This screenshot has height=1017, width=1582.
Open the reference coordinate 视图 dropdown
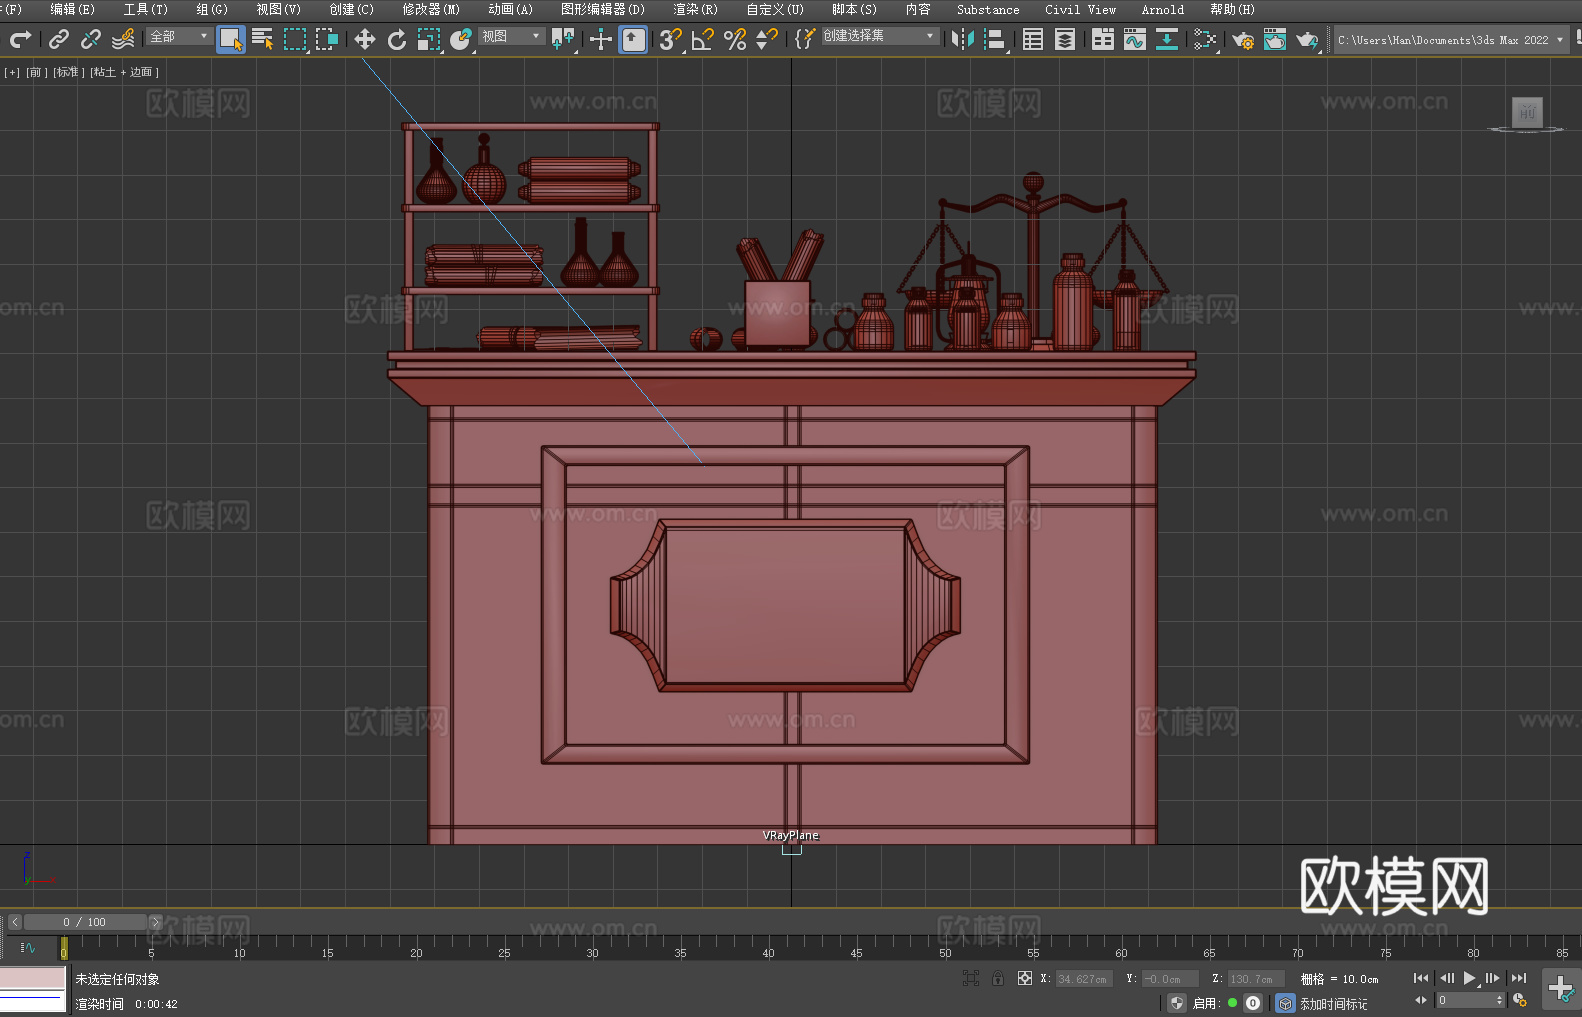[511, 36]
